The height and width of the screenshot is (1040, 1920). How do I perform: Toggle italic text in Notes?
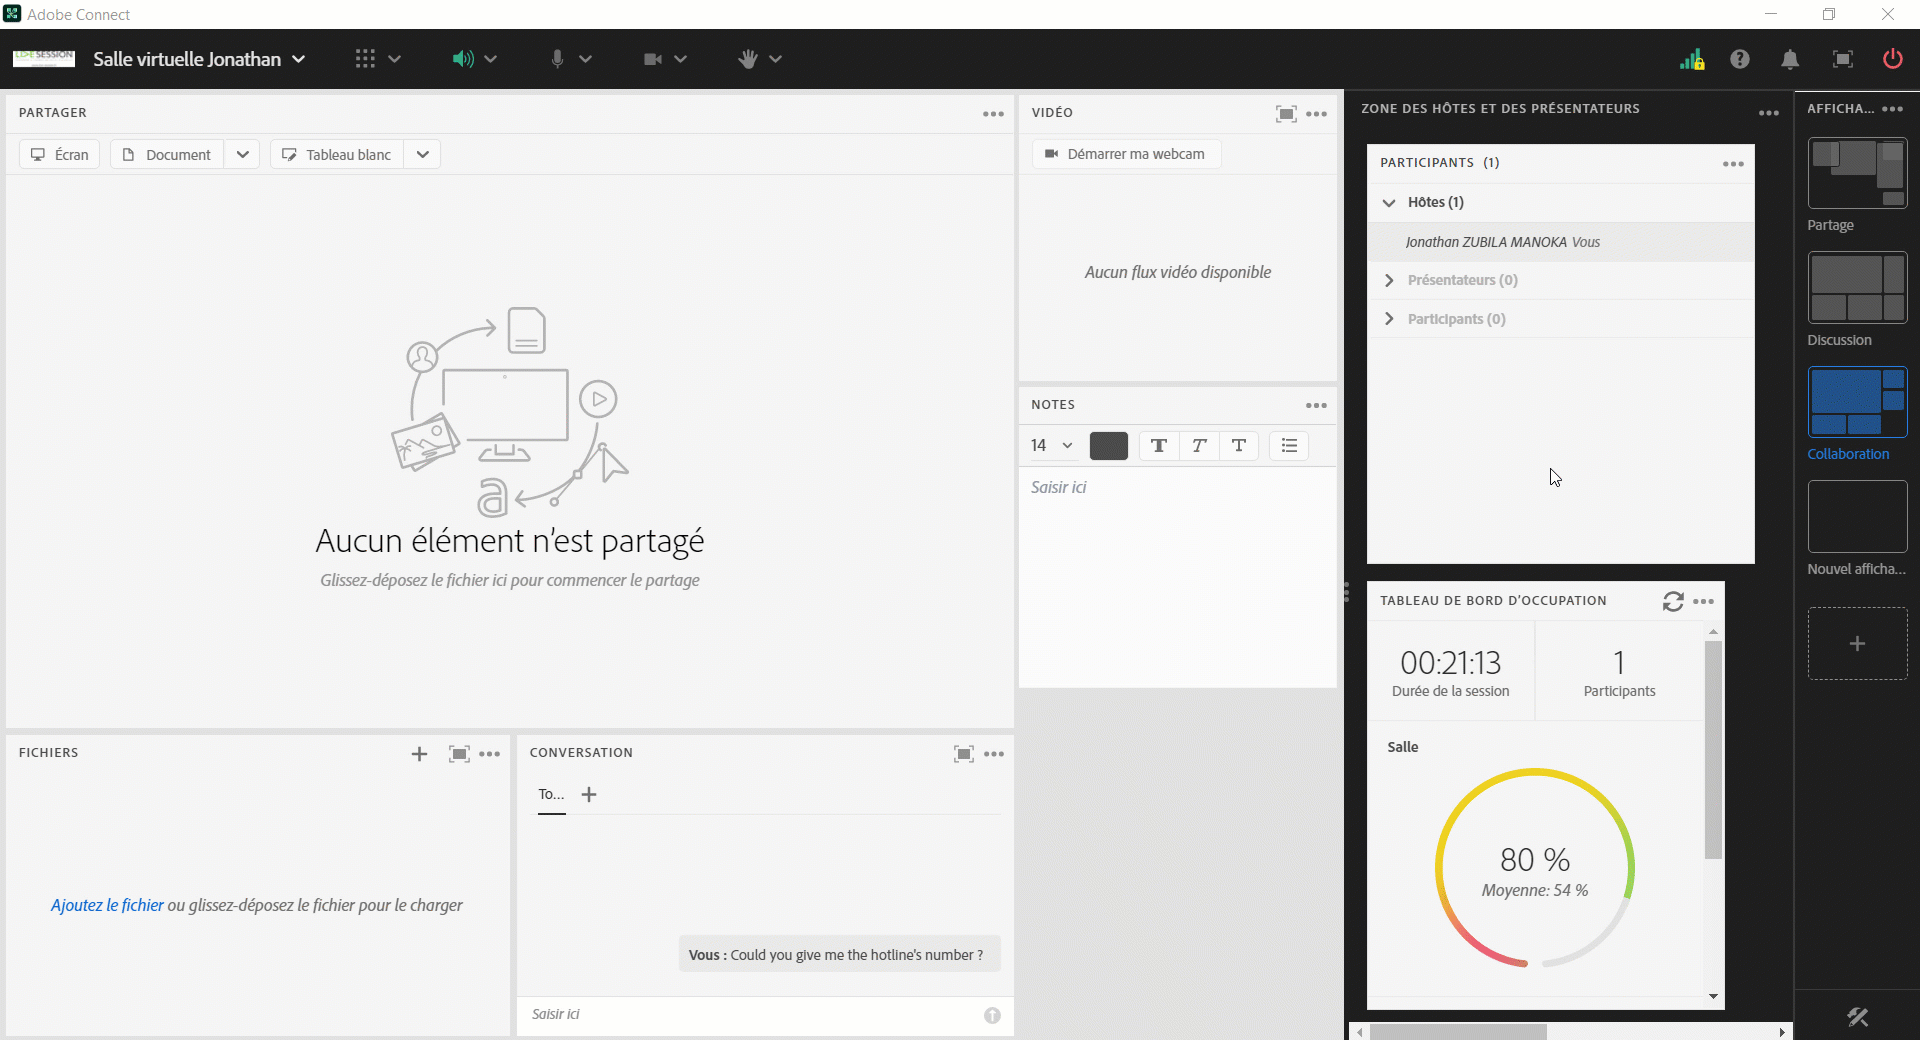[1199, 446]
